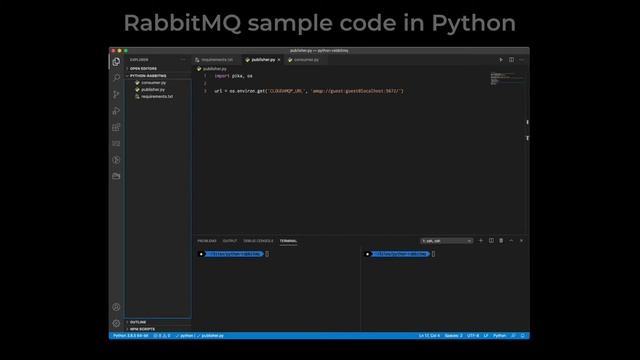
Task: Open the Accounts icon in activity bar
Action: point(116,307)
